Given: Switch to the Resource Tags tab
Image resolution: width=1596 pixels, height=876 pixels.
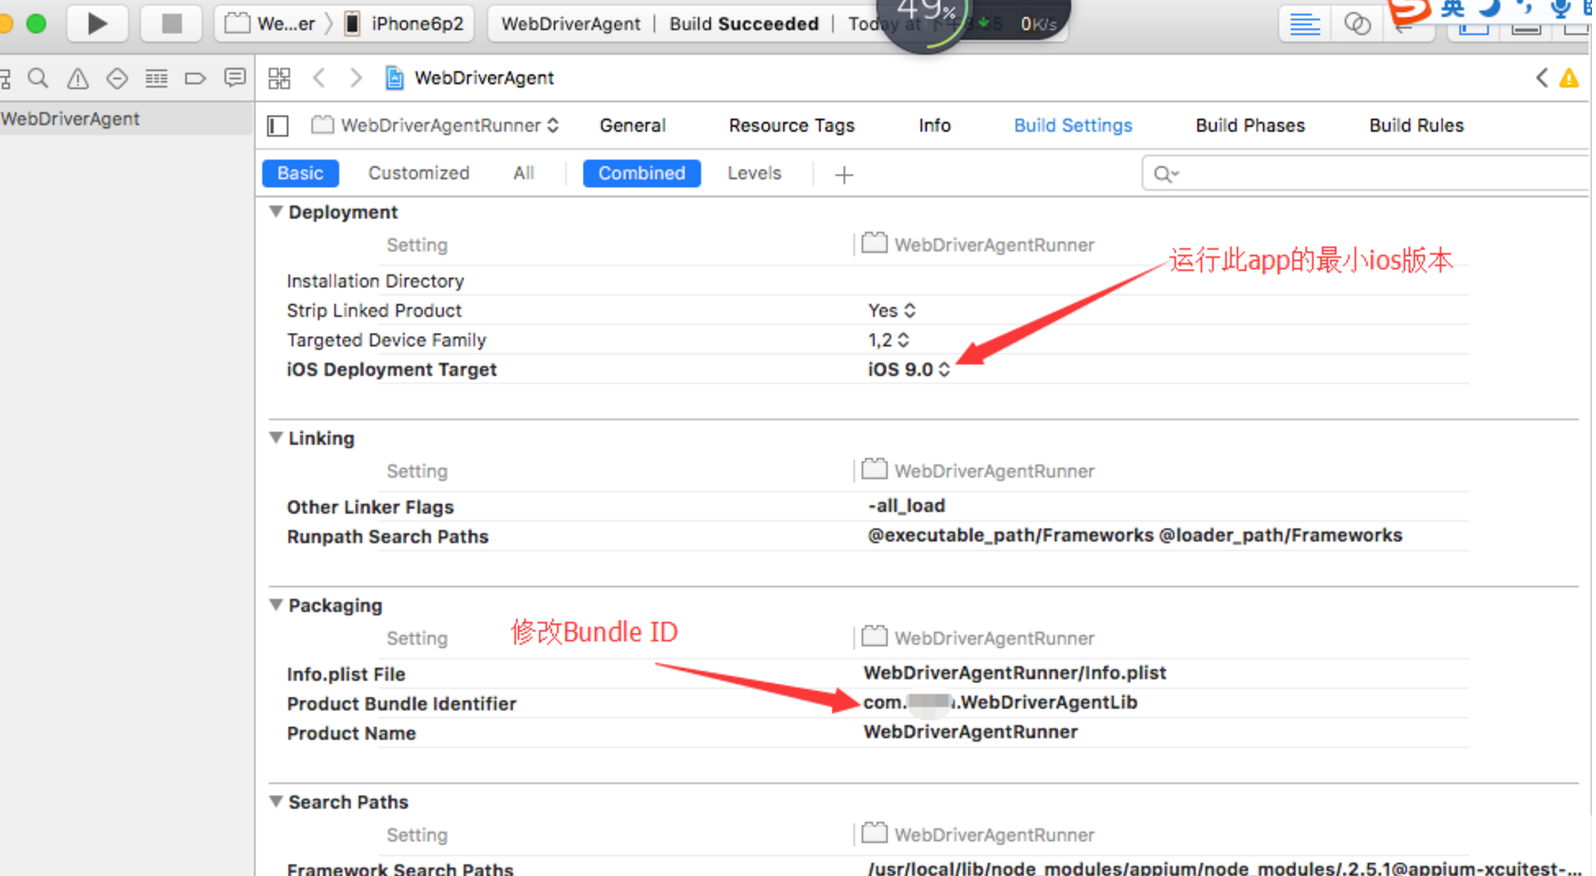Looking at the screenshot, I should point(791,125).
